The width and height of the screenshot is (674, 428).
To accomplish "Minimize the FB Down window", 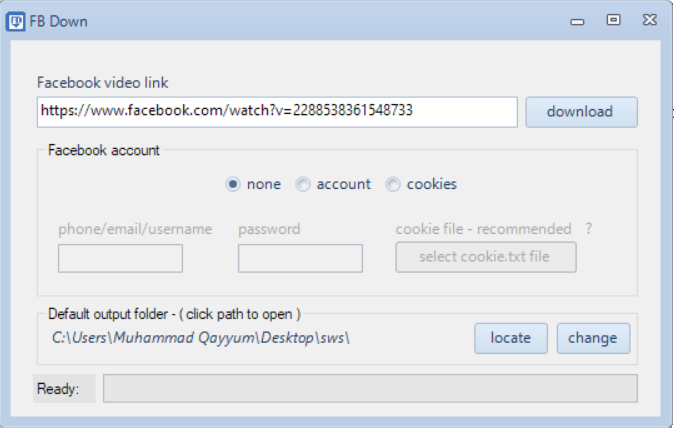I will pyautogui.click(x=577, y=21).
